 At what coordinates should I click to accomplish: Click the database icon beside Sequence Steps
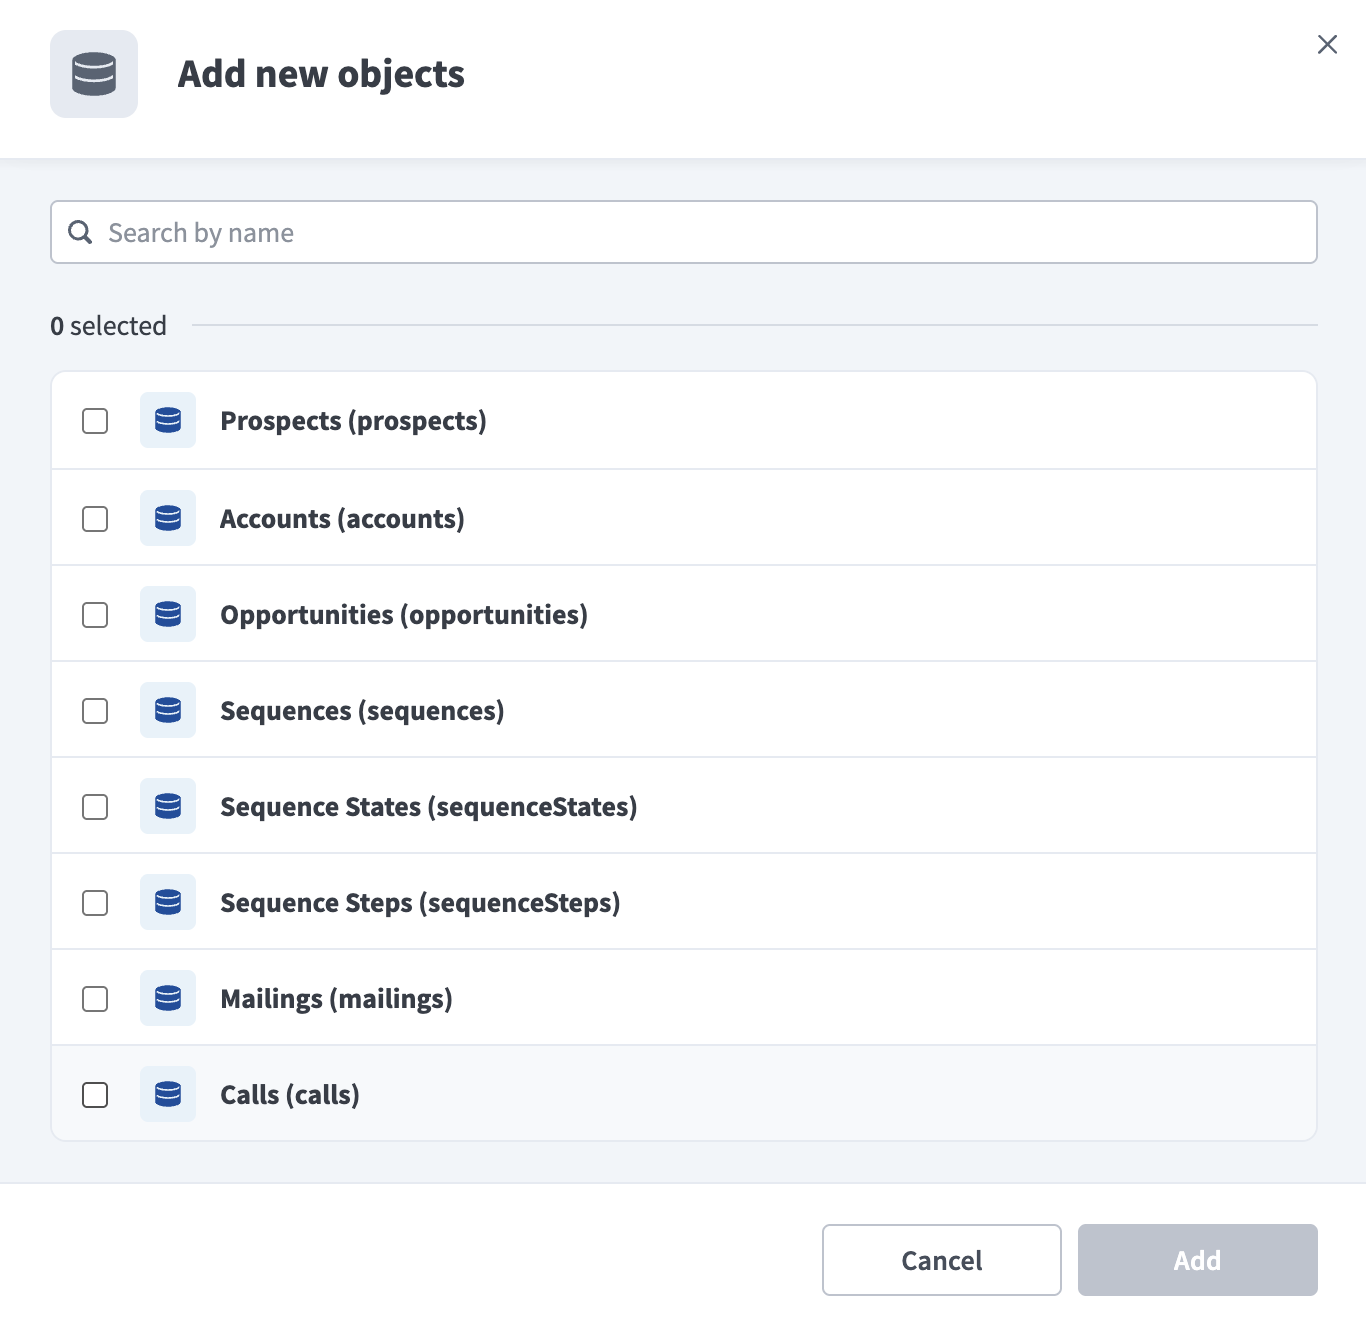click(168, 902)
